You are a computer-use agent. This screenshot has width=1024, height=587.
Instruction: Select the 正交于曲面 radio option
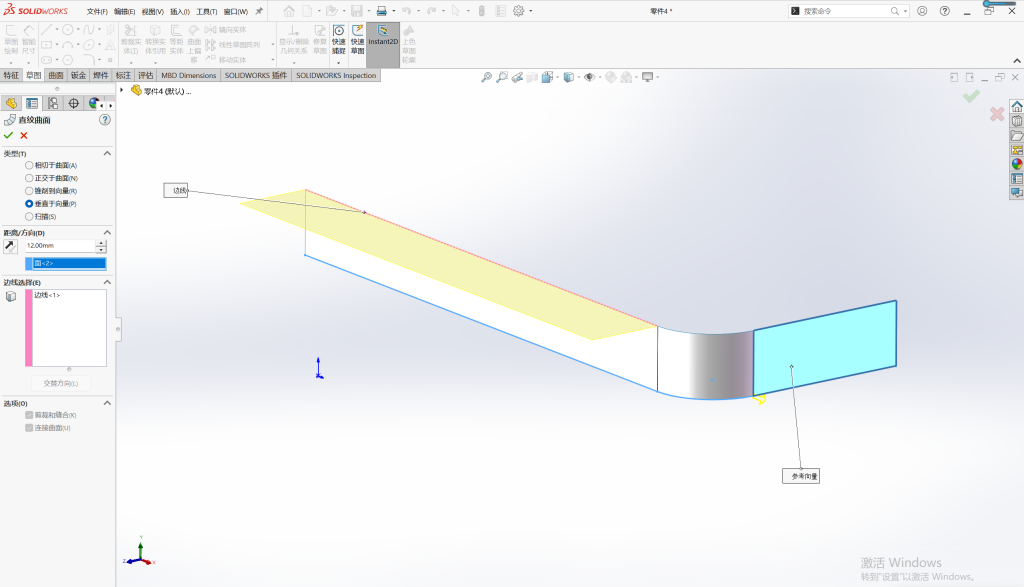29,178
